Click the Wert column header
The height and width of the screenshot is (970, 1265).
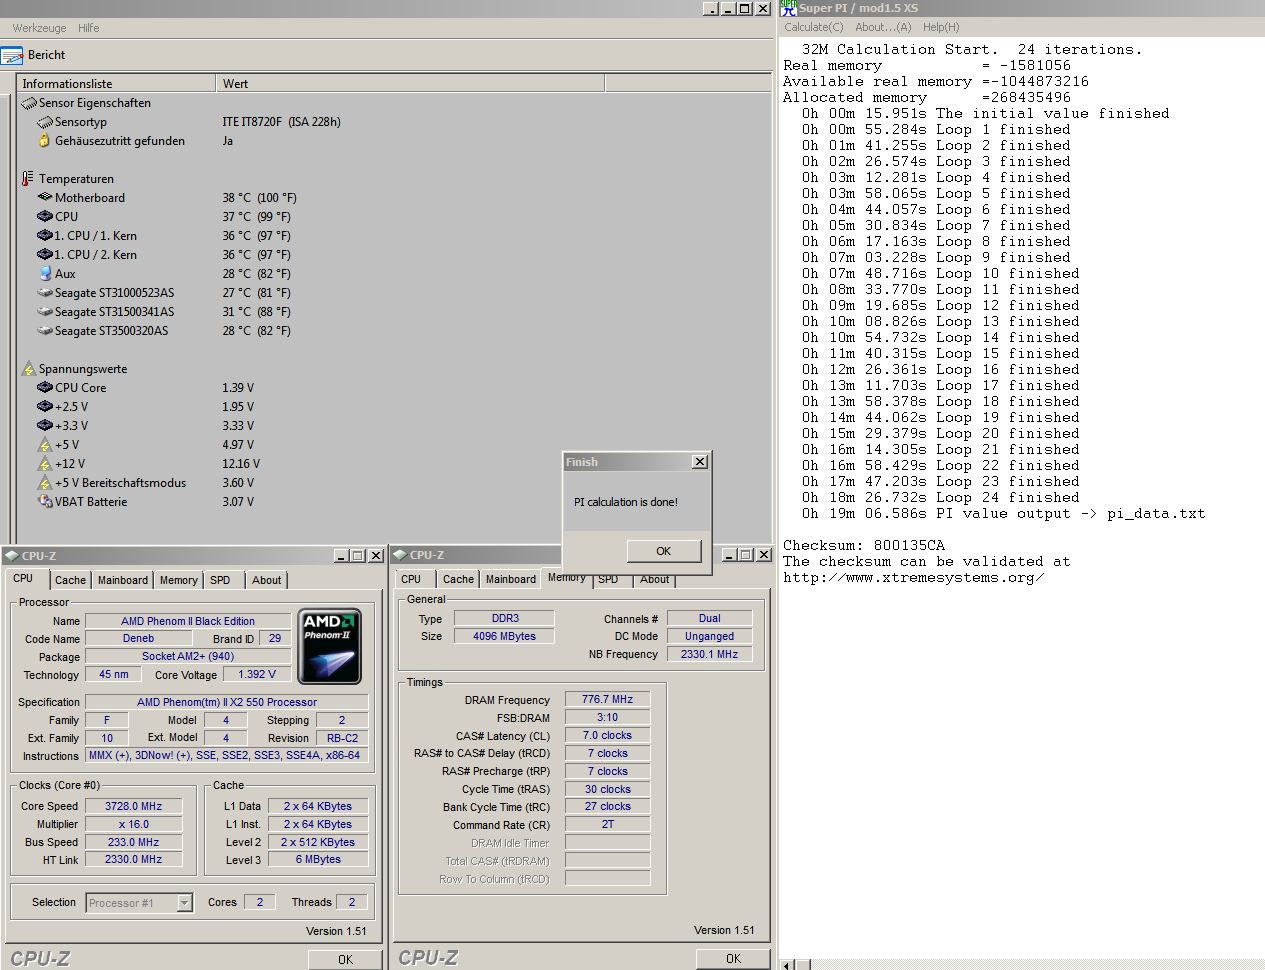pos(410,84)
